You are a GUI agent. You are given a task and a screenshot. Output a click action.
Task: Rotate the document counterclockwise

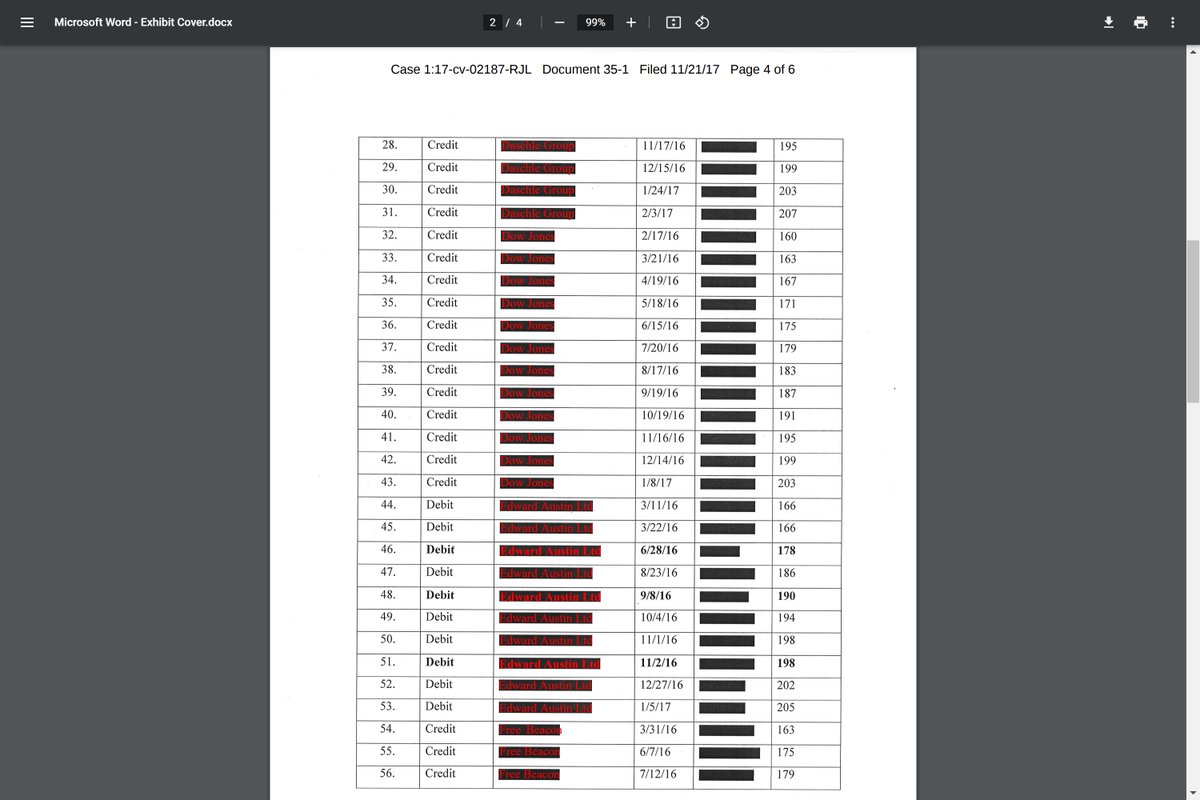(702, 22)
